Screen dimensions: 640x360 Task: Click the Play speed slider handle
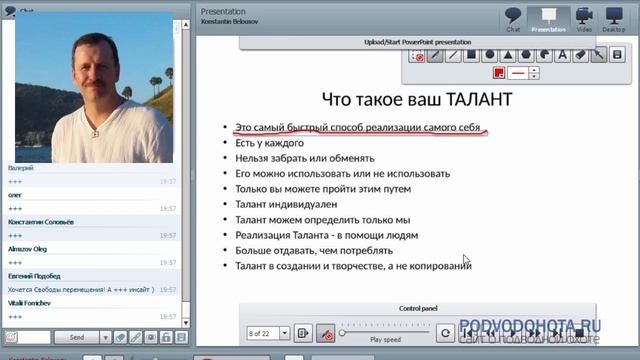point(342,333)
